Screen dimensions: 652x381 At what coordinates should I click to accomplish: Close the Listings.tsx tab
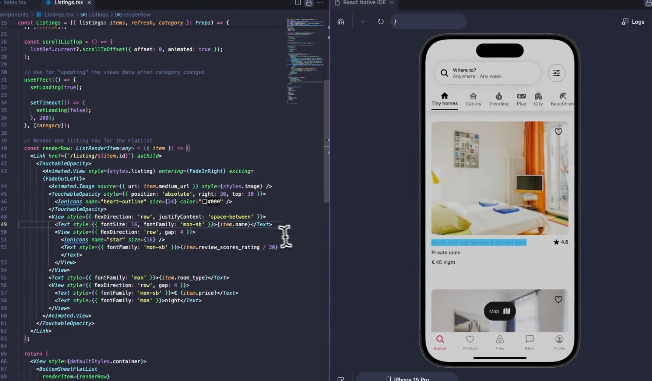pos(89,2)
